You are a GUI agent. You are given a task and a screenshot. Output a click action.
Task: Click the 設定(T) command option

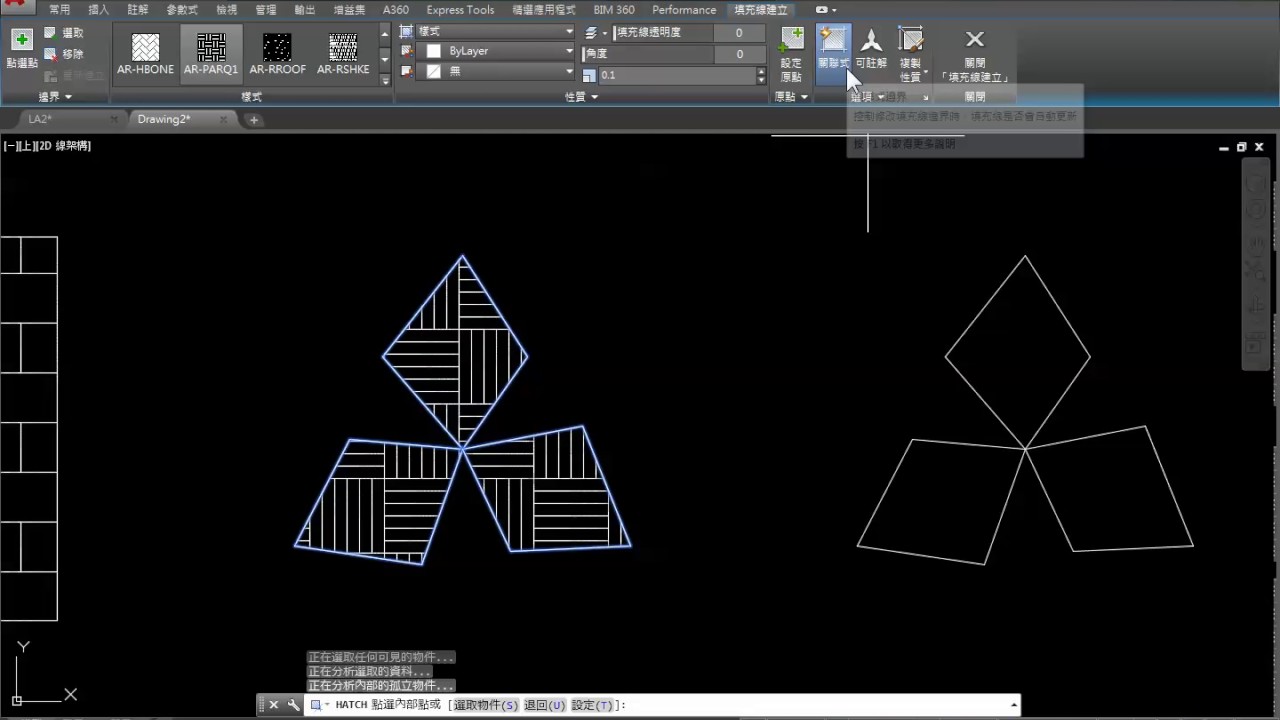pyautogui.click(x=592, y=705)
